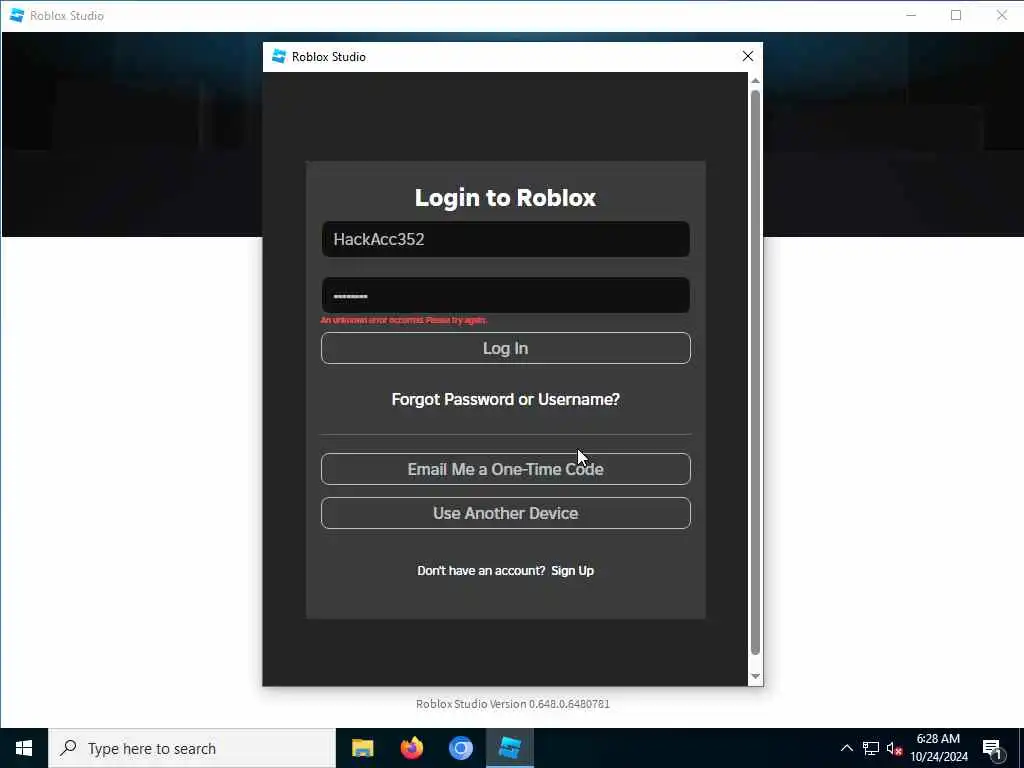Launch Chromium browser from the taskbar
The image size is (1024, 768).
coord(460,748)
